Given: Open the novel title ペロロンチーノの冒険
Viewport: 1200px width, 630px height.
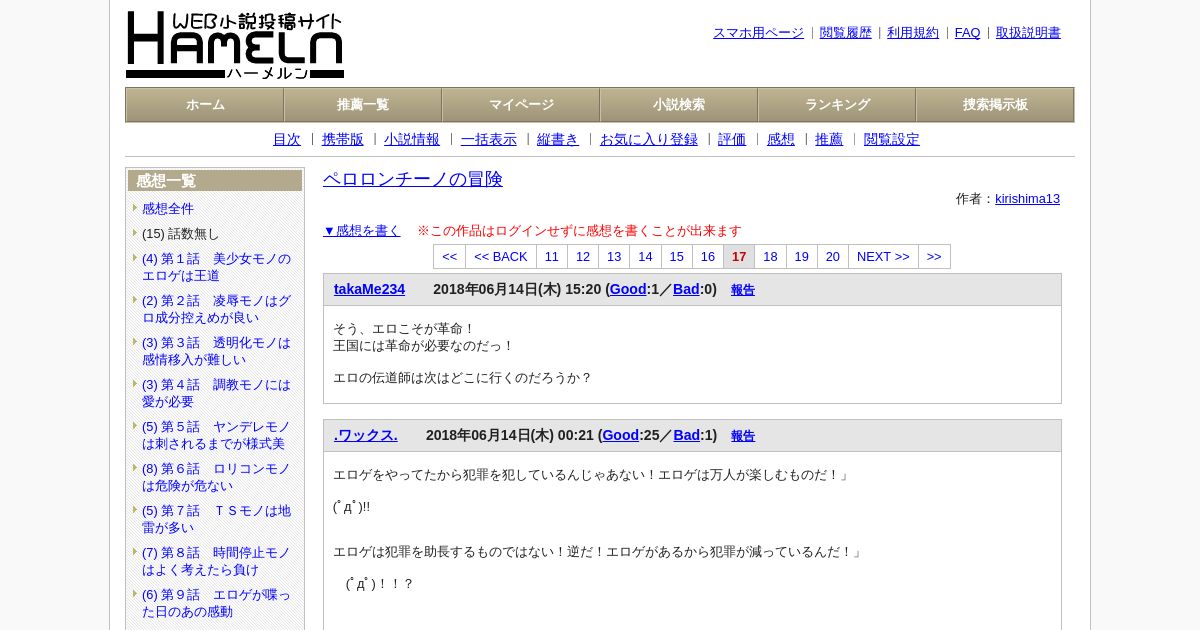Looking at the screenshot, I should (413, 179).
